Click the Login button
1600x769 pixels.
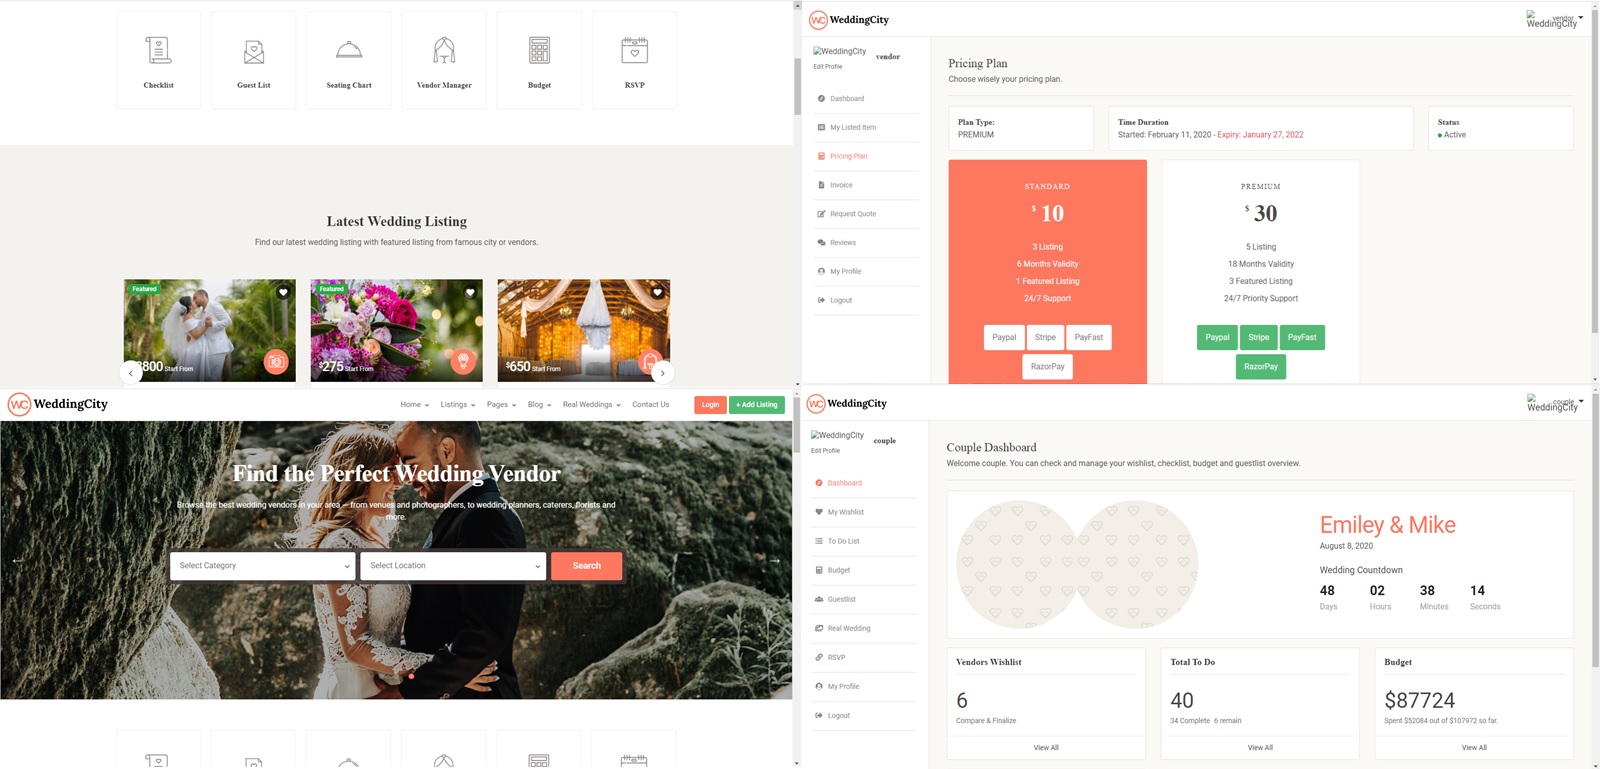click(710, 405)
